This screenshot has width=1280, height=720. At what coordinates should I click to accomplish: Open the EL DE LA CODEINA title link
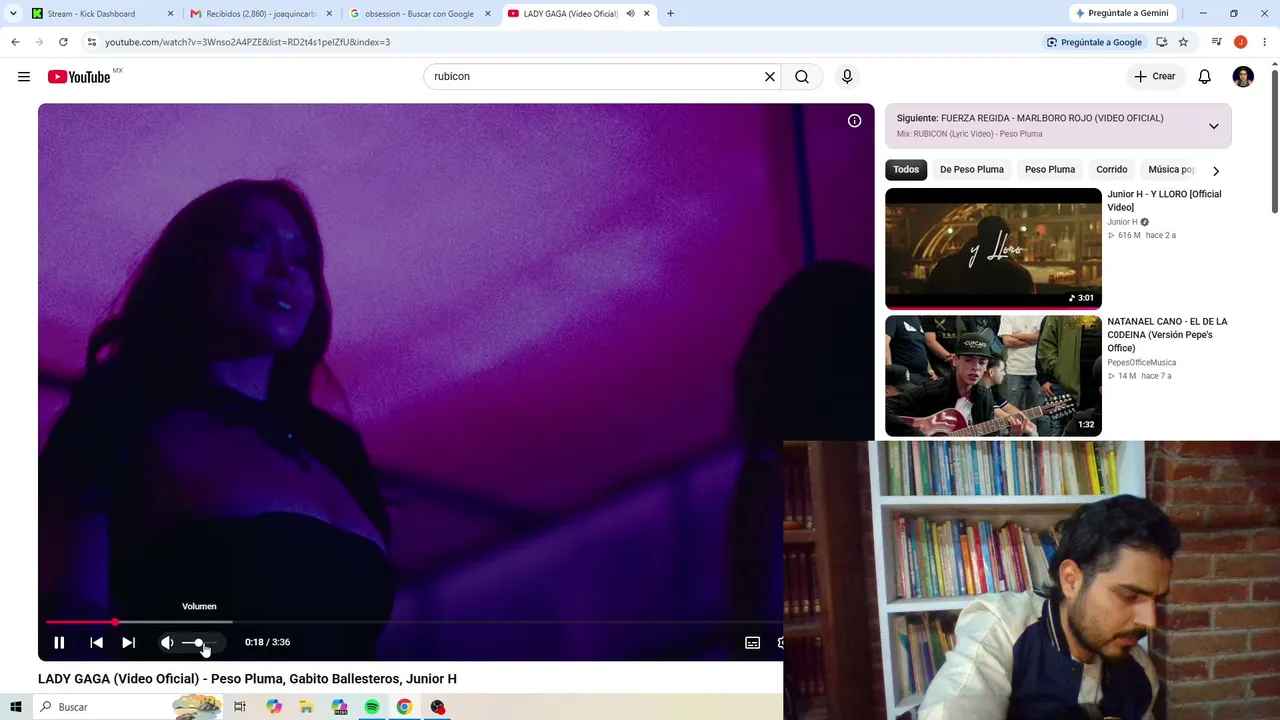[1167, 335]
